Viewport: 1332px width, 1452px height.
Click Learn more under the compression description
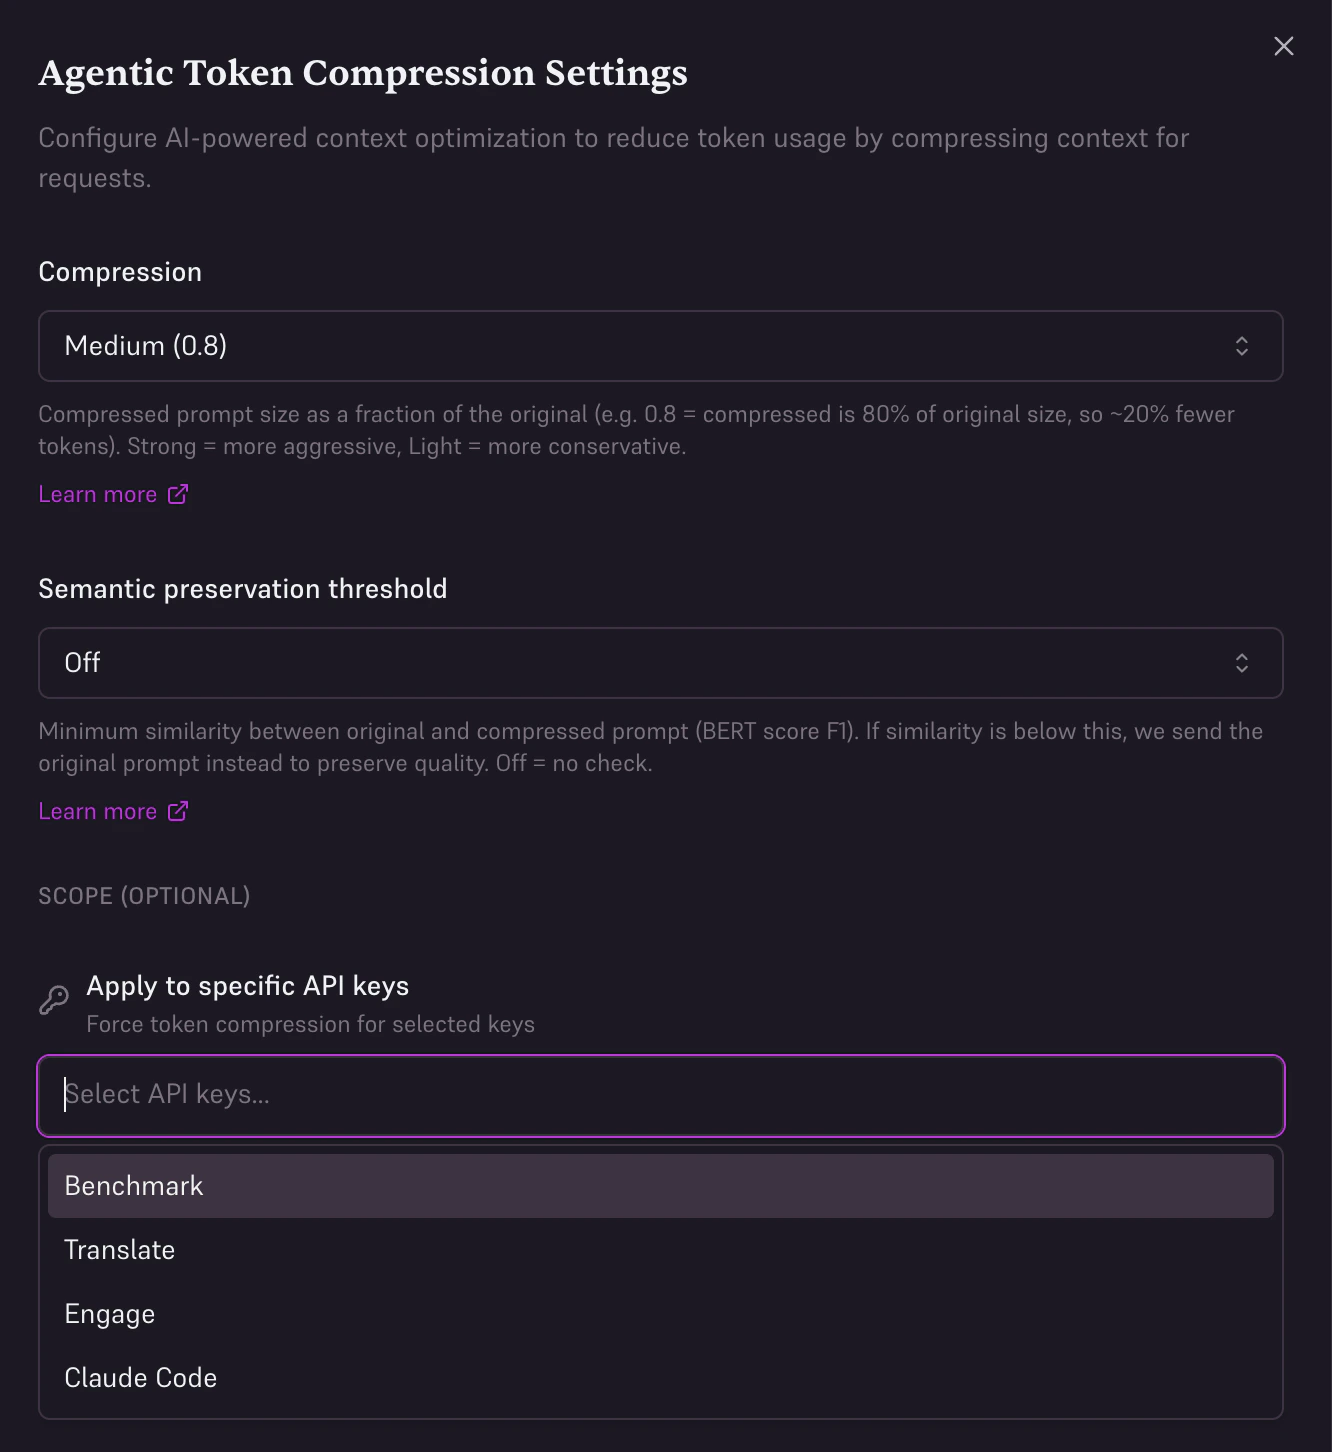(97, 493)
